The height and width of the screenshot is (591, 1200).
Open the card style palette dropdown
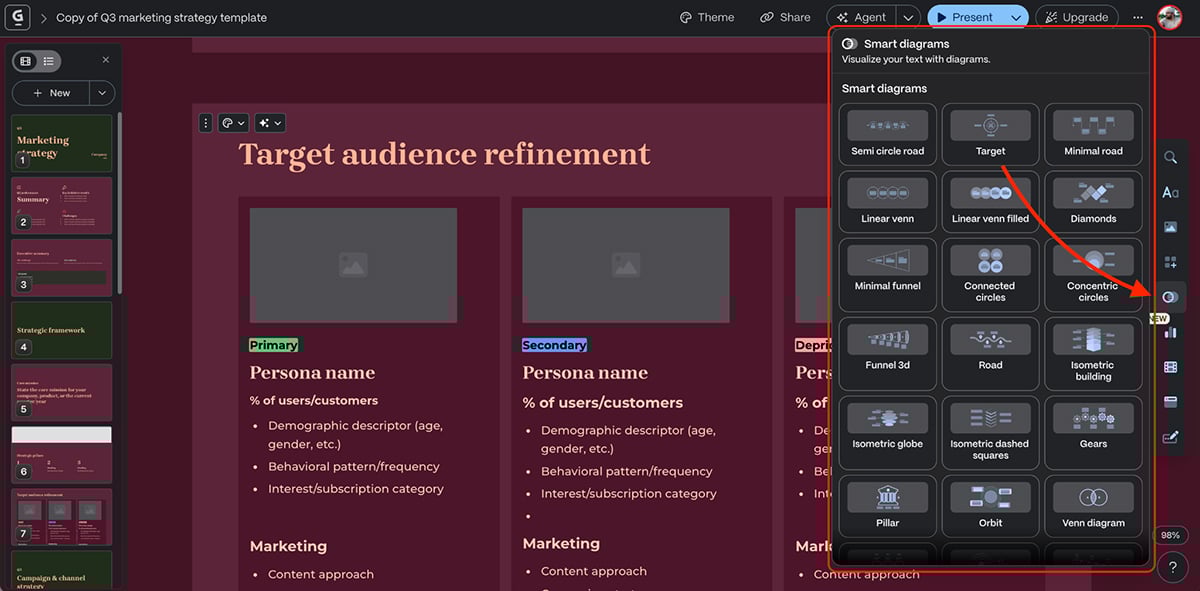click(x=233, y=123)
